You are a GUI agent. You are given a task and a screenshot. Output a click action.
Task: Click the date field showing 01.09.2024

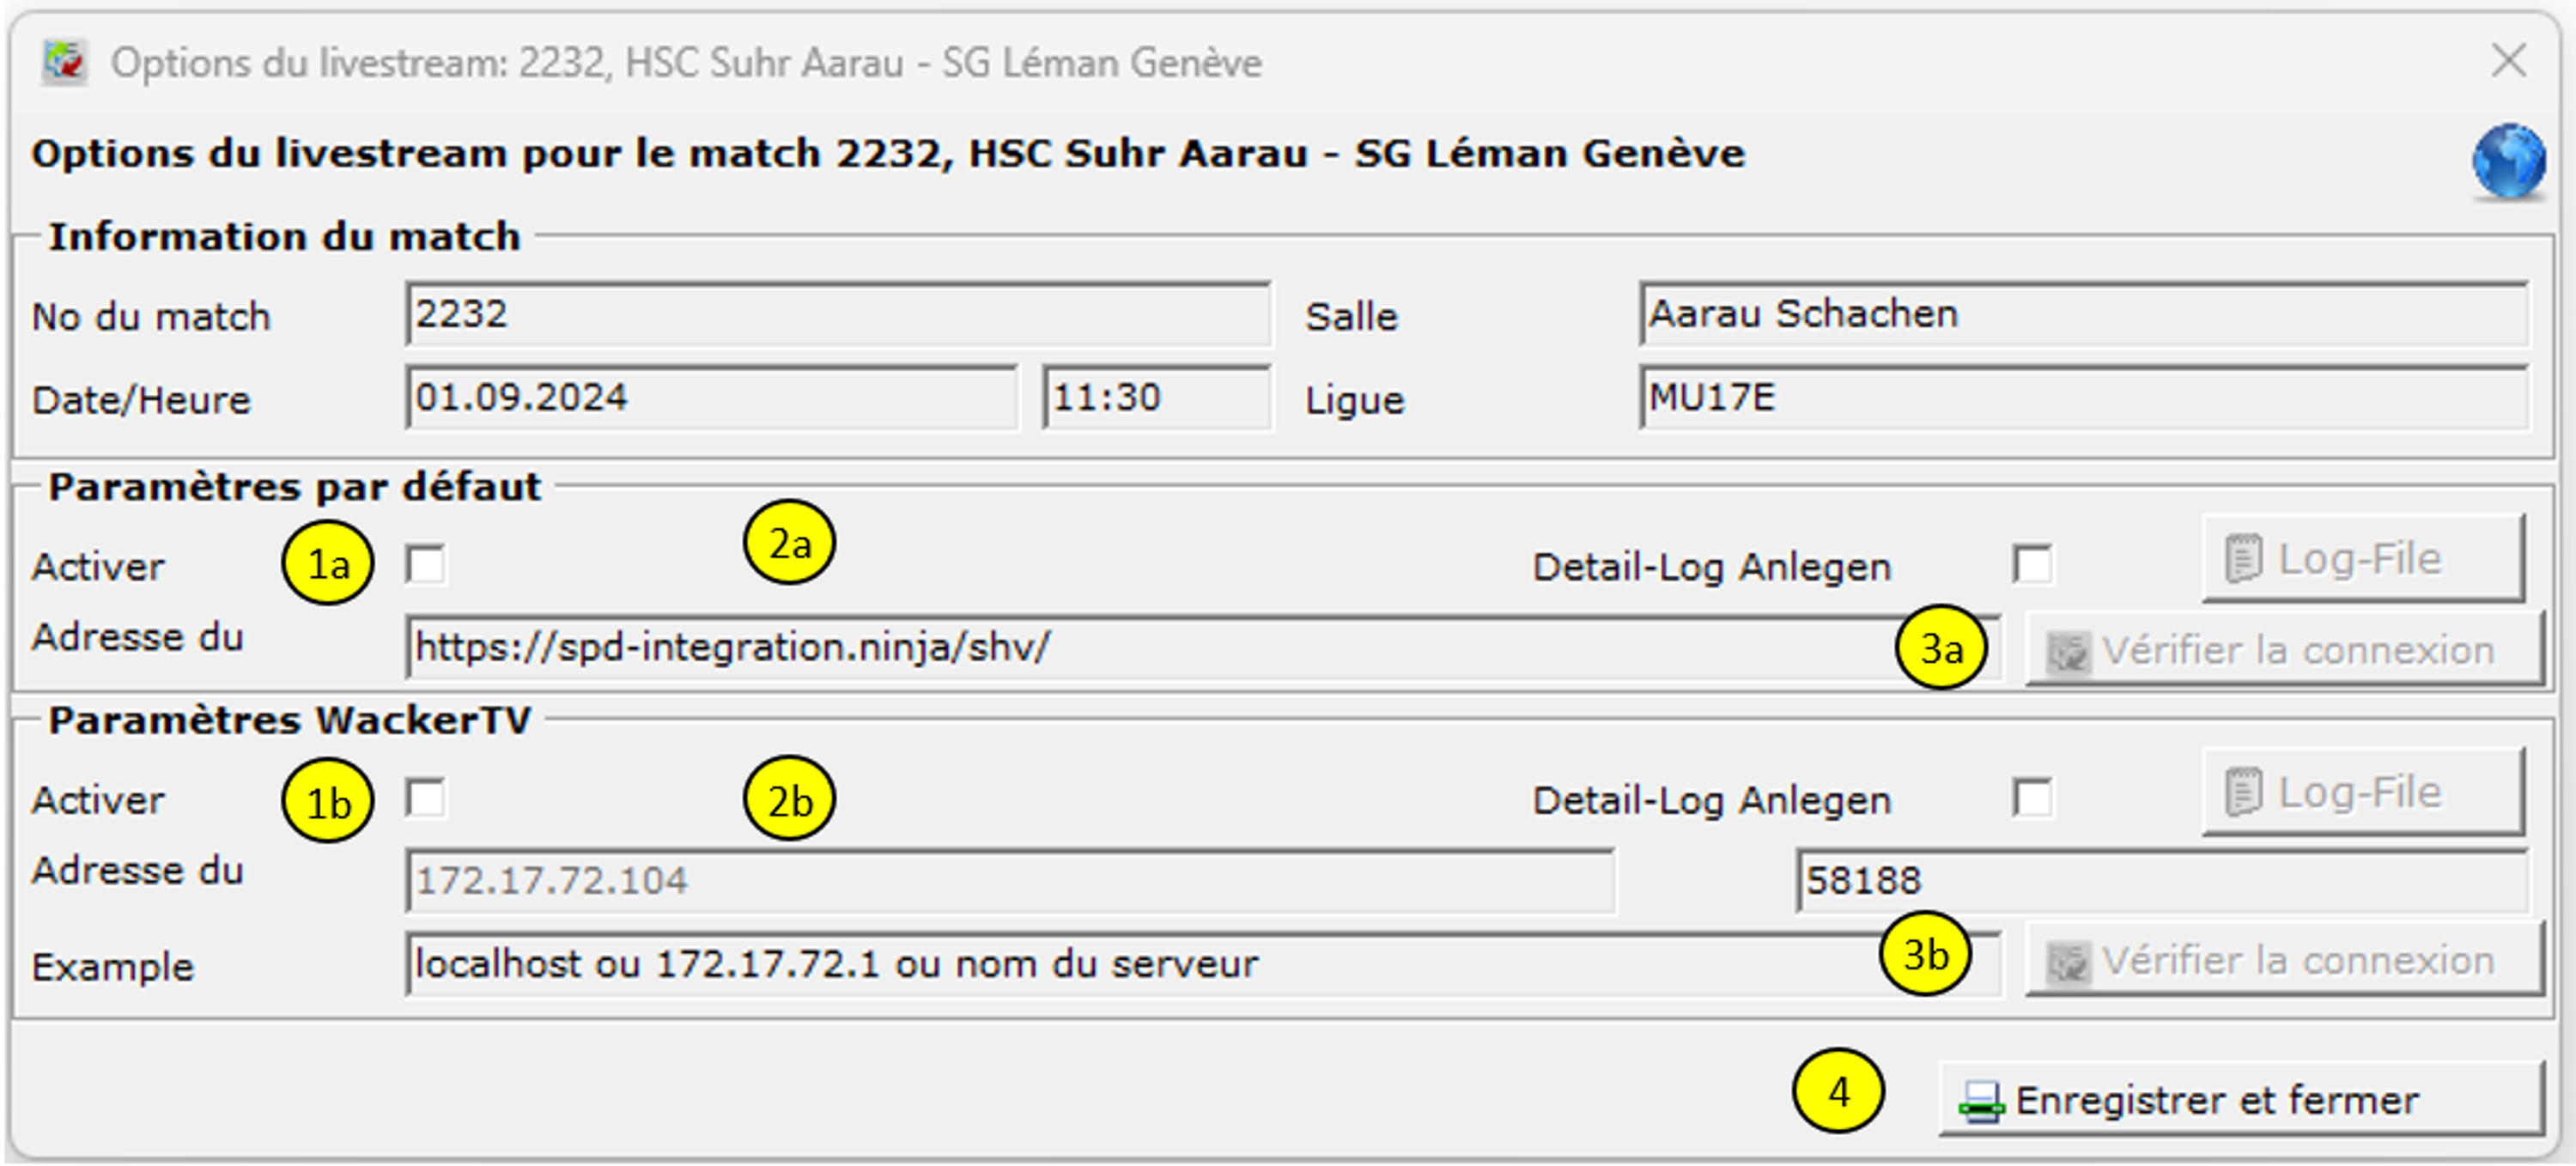click(710, 398)
